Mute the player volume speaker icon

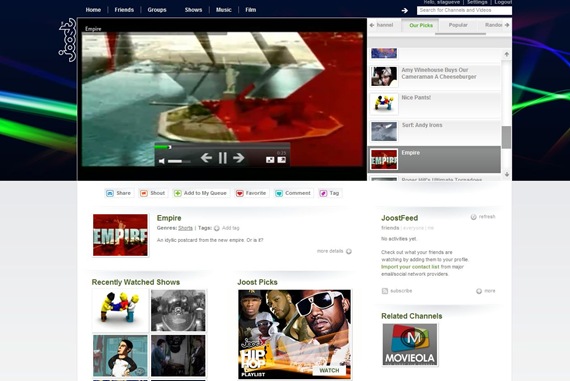click(162, 161)
